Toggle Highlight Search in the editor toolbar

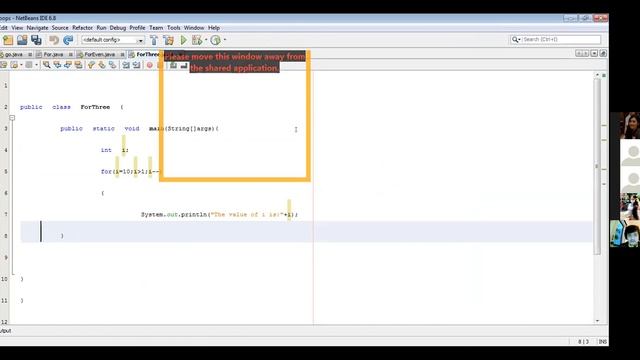pyautogui.click(x=78, y=65)
